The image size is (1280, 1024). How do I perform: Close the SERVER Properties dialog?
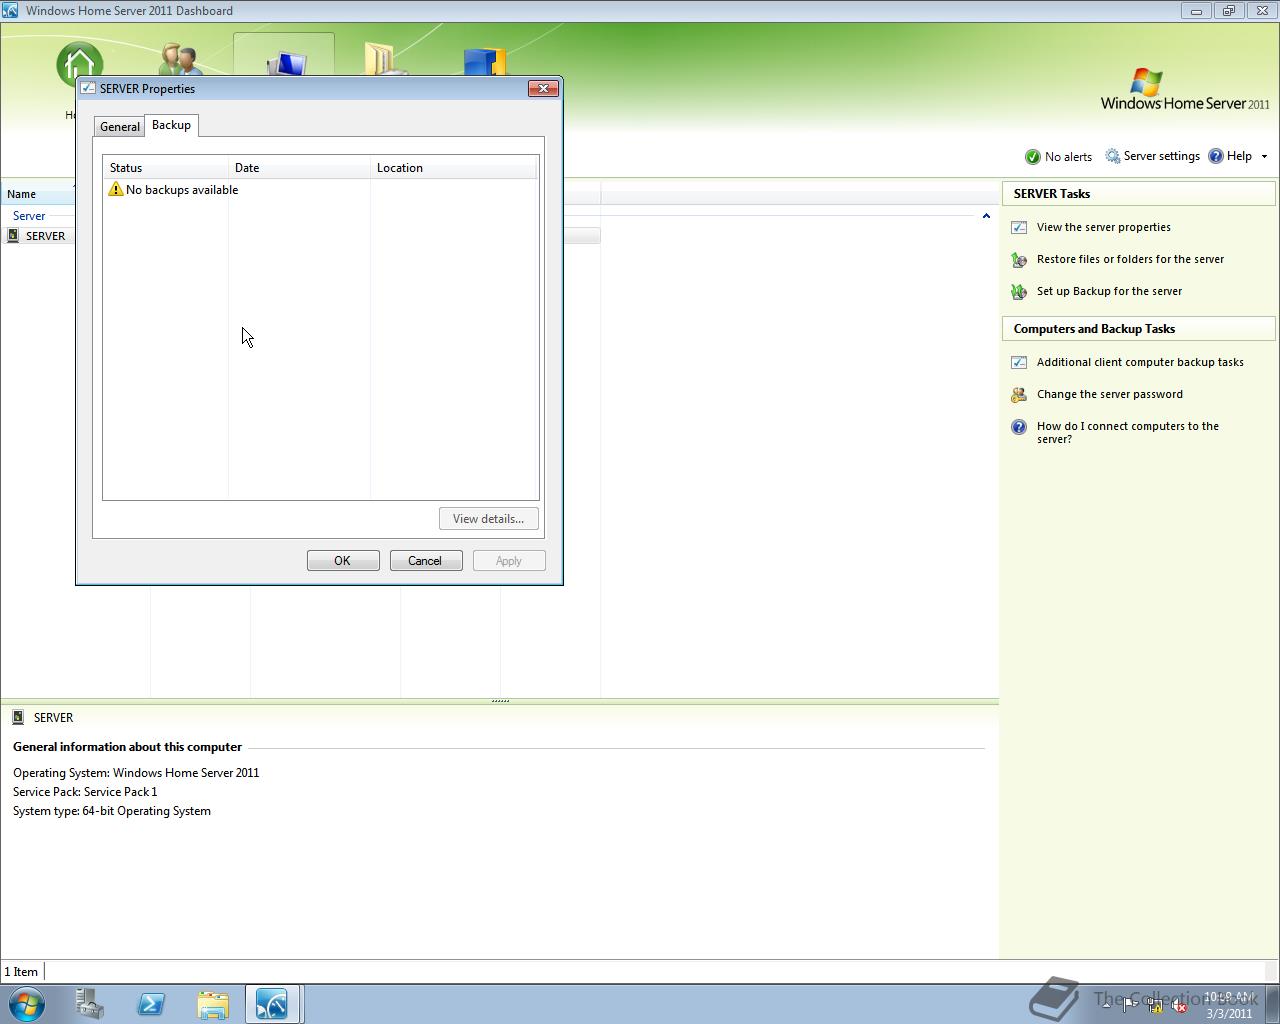(x=543, y=88)
